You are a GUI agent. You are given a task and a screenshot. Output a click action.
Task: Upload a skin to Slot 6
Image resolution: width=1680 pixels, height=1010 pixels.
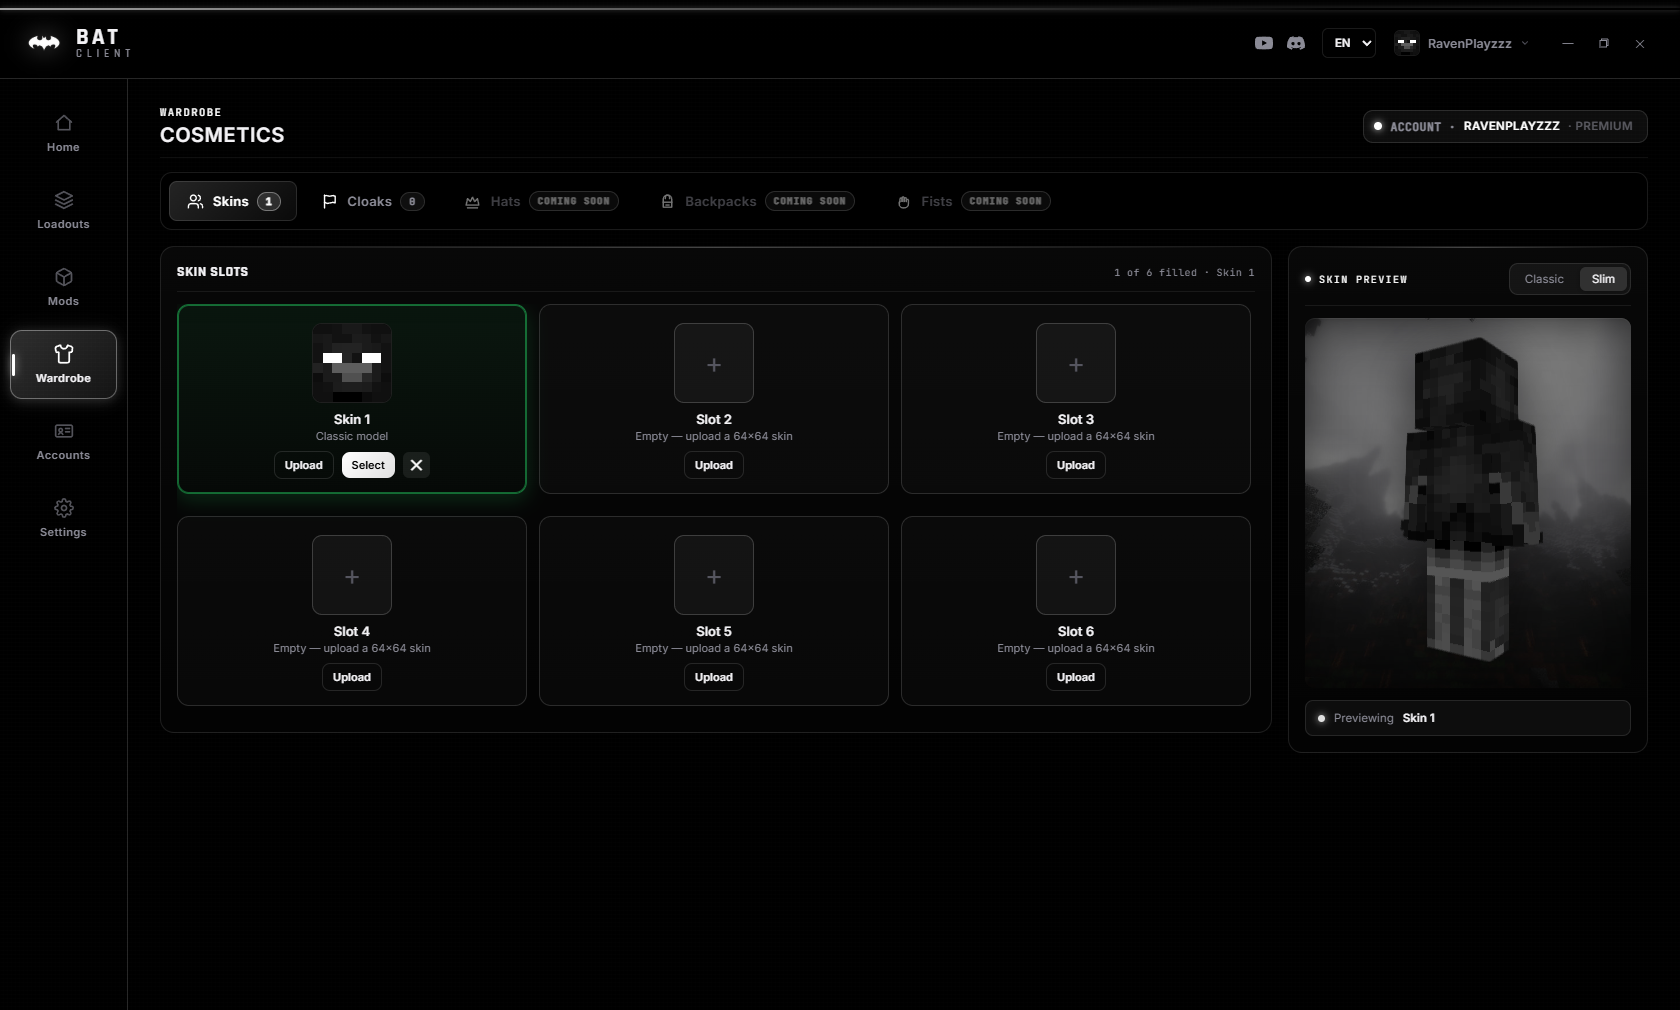click(1076, 677)
